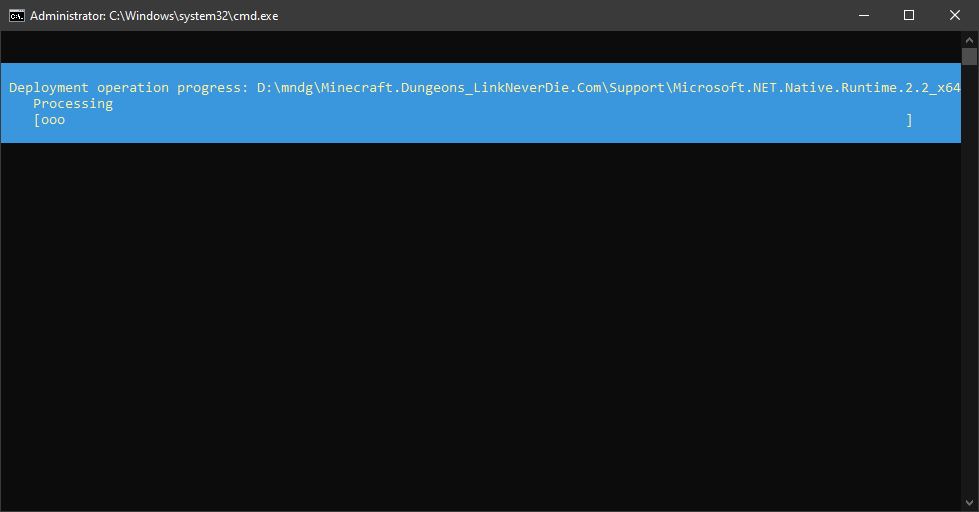Viewport: 979px width, 512px height.
Task: Click the cmd icon in the title bar
Action: pyautogui.click(x=16, y=15)
